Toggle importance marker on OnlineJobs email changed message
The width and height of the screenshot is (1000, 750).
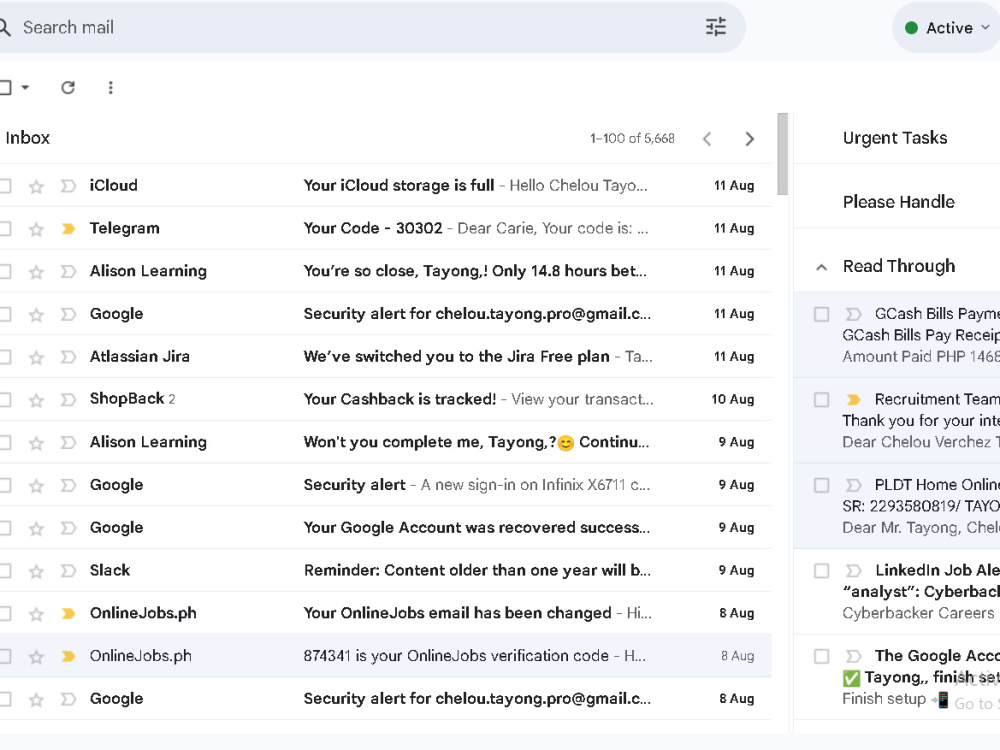pos(68,614)
